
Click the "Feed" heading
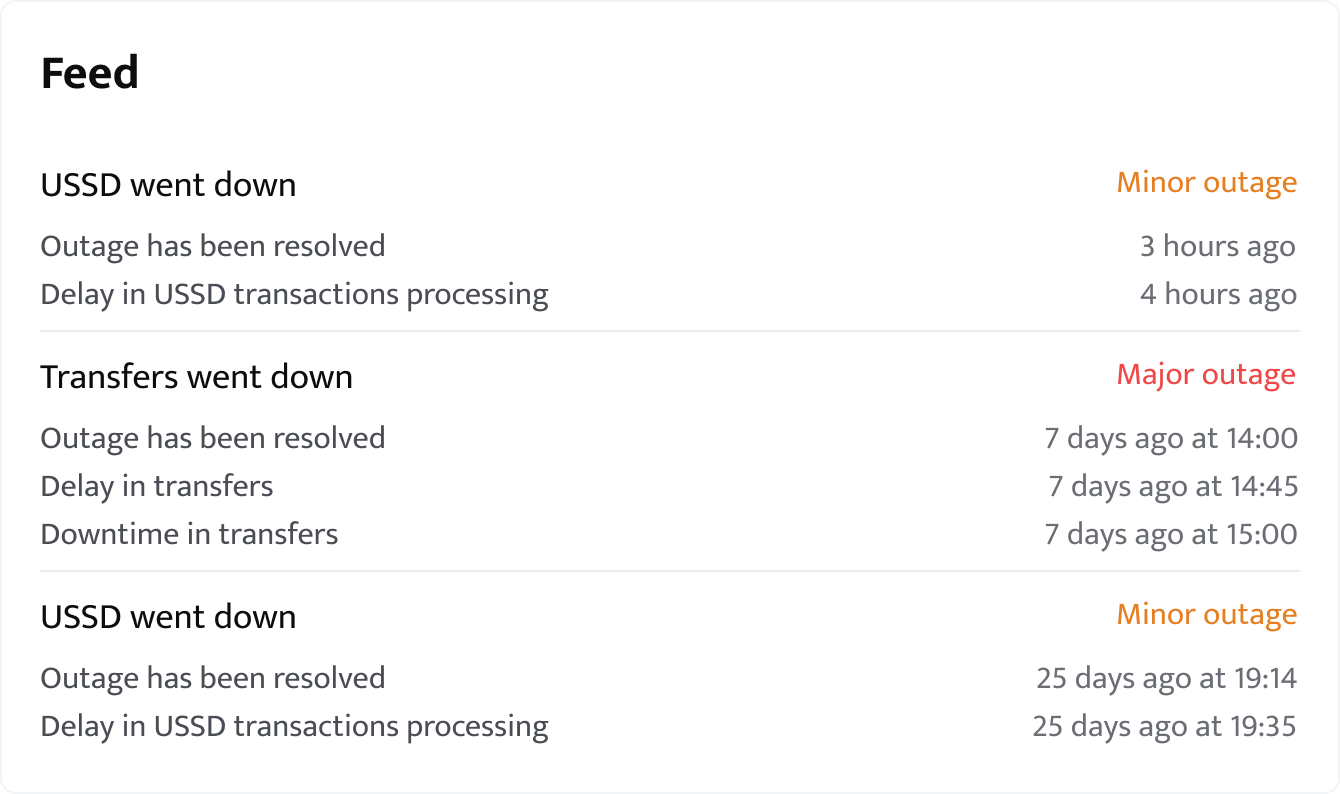(x=89, y=74)
